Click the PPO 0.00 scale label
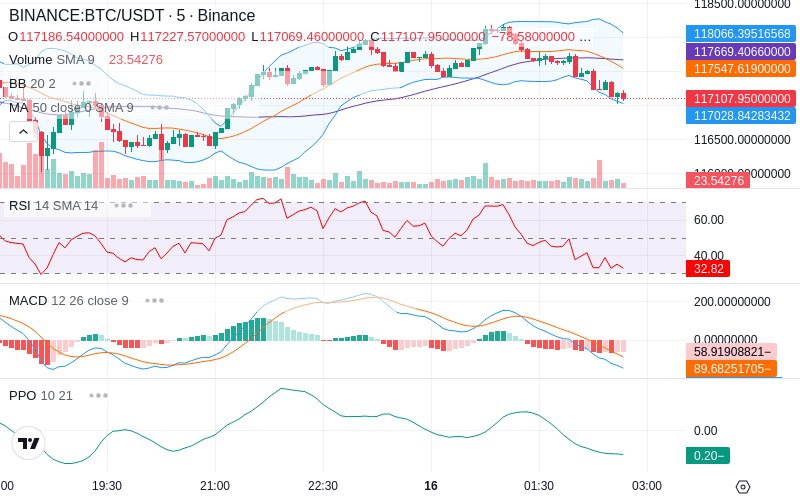The image size is (800, 500). click(705, 431)
